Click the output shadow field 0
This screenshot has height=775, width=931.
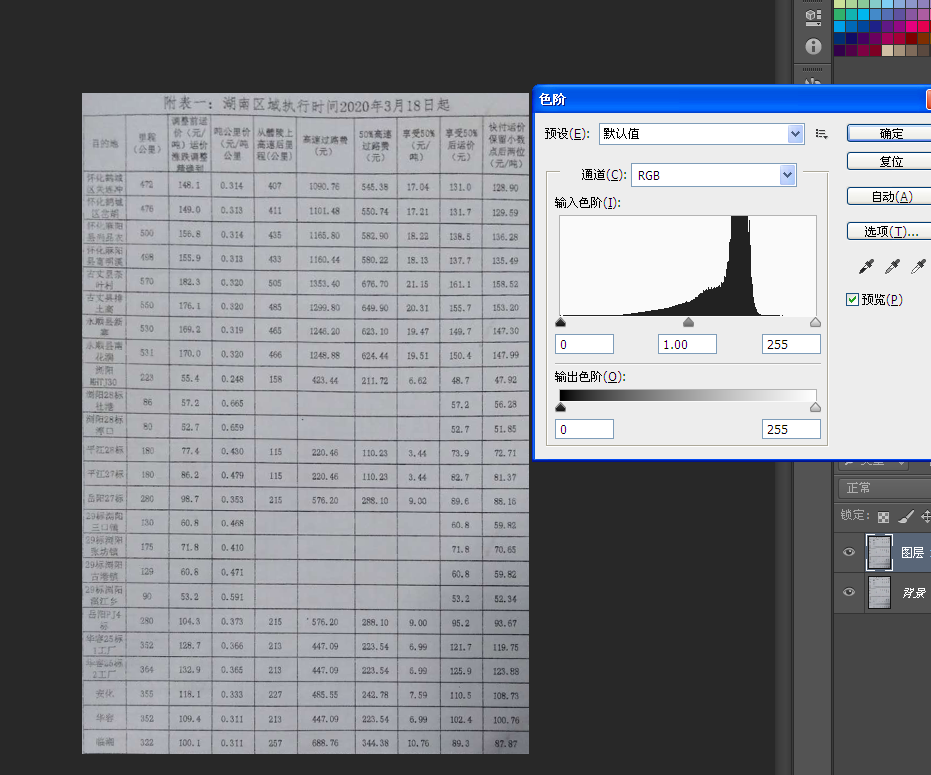[584, 429]
